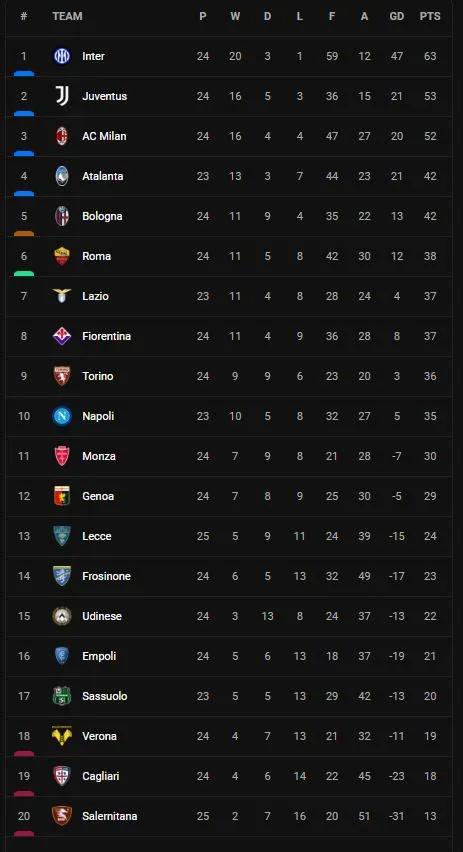Click the Inter club crest
The height and width of the screenshot is (852, 463).
pyautogui.click(x=62, y=56)
